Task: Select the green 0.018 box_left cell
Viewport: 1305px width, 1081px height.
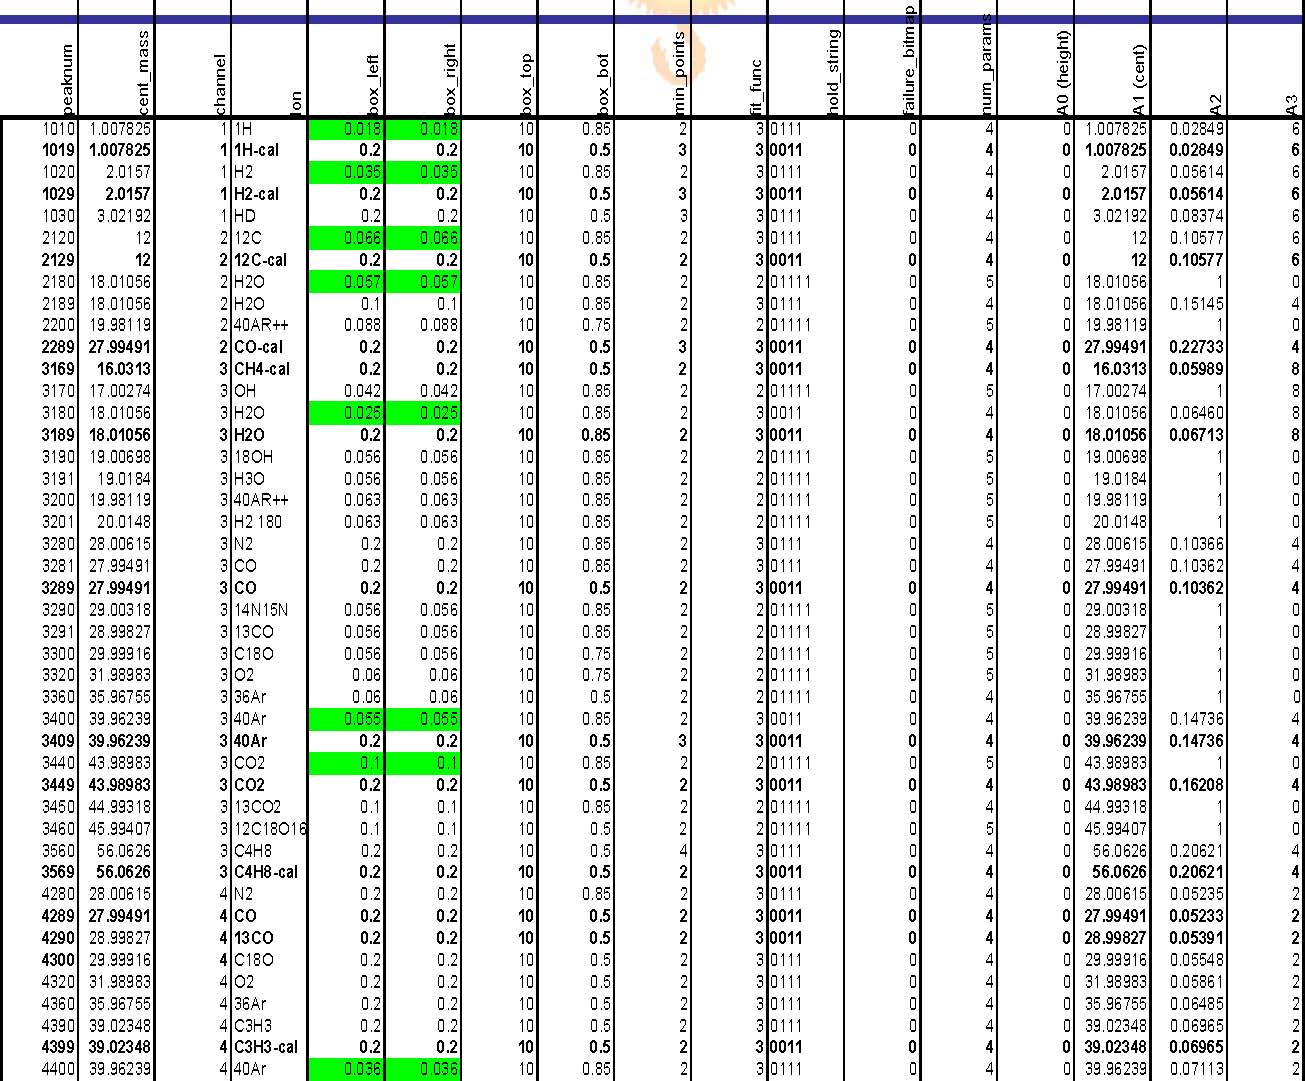Action: tap(346, 129)
